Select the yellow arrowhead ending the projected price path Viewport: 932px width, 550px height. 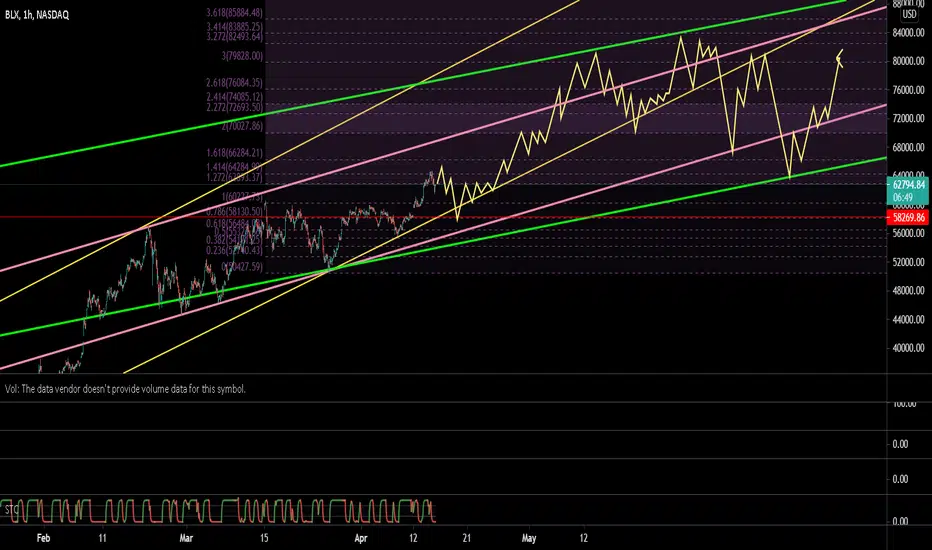coord(839,58)
